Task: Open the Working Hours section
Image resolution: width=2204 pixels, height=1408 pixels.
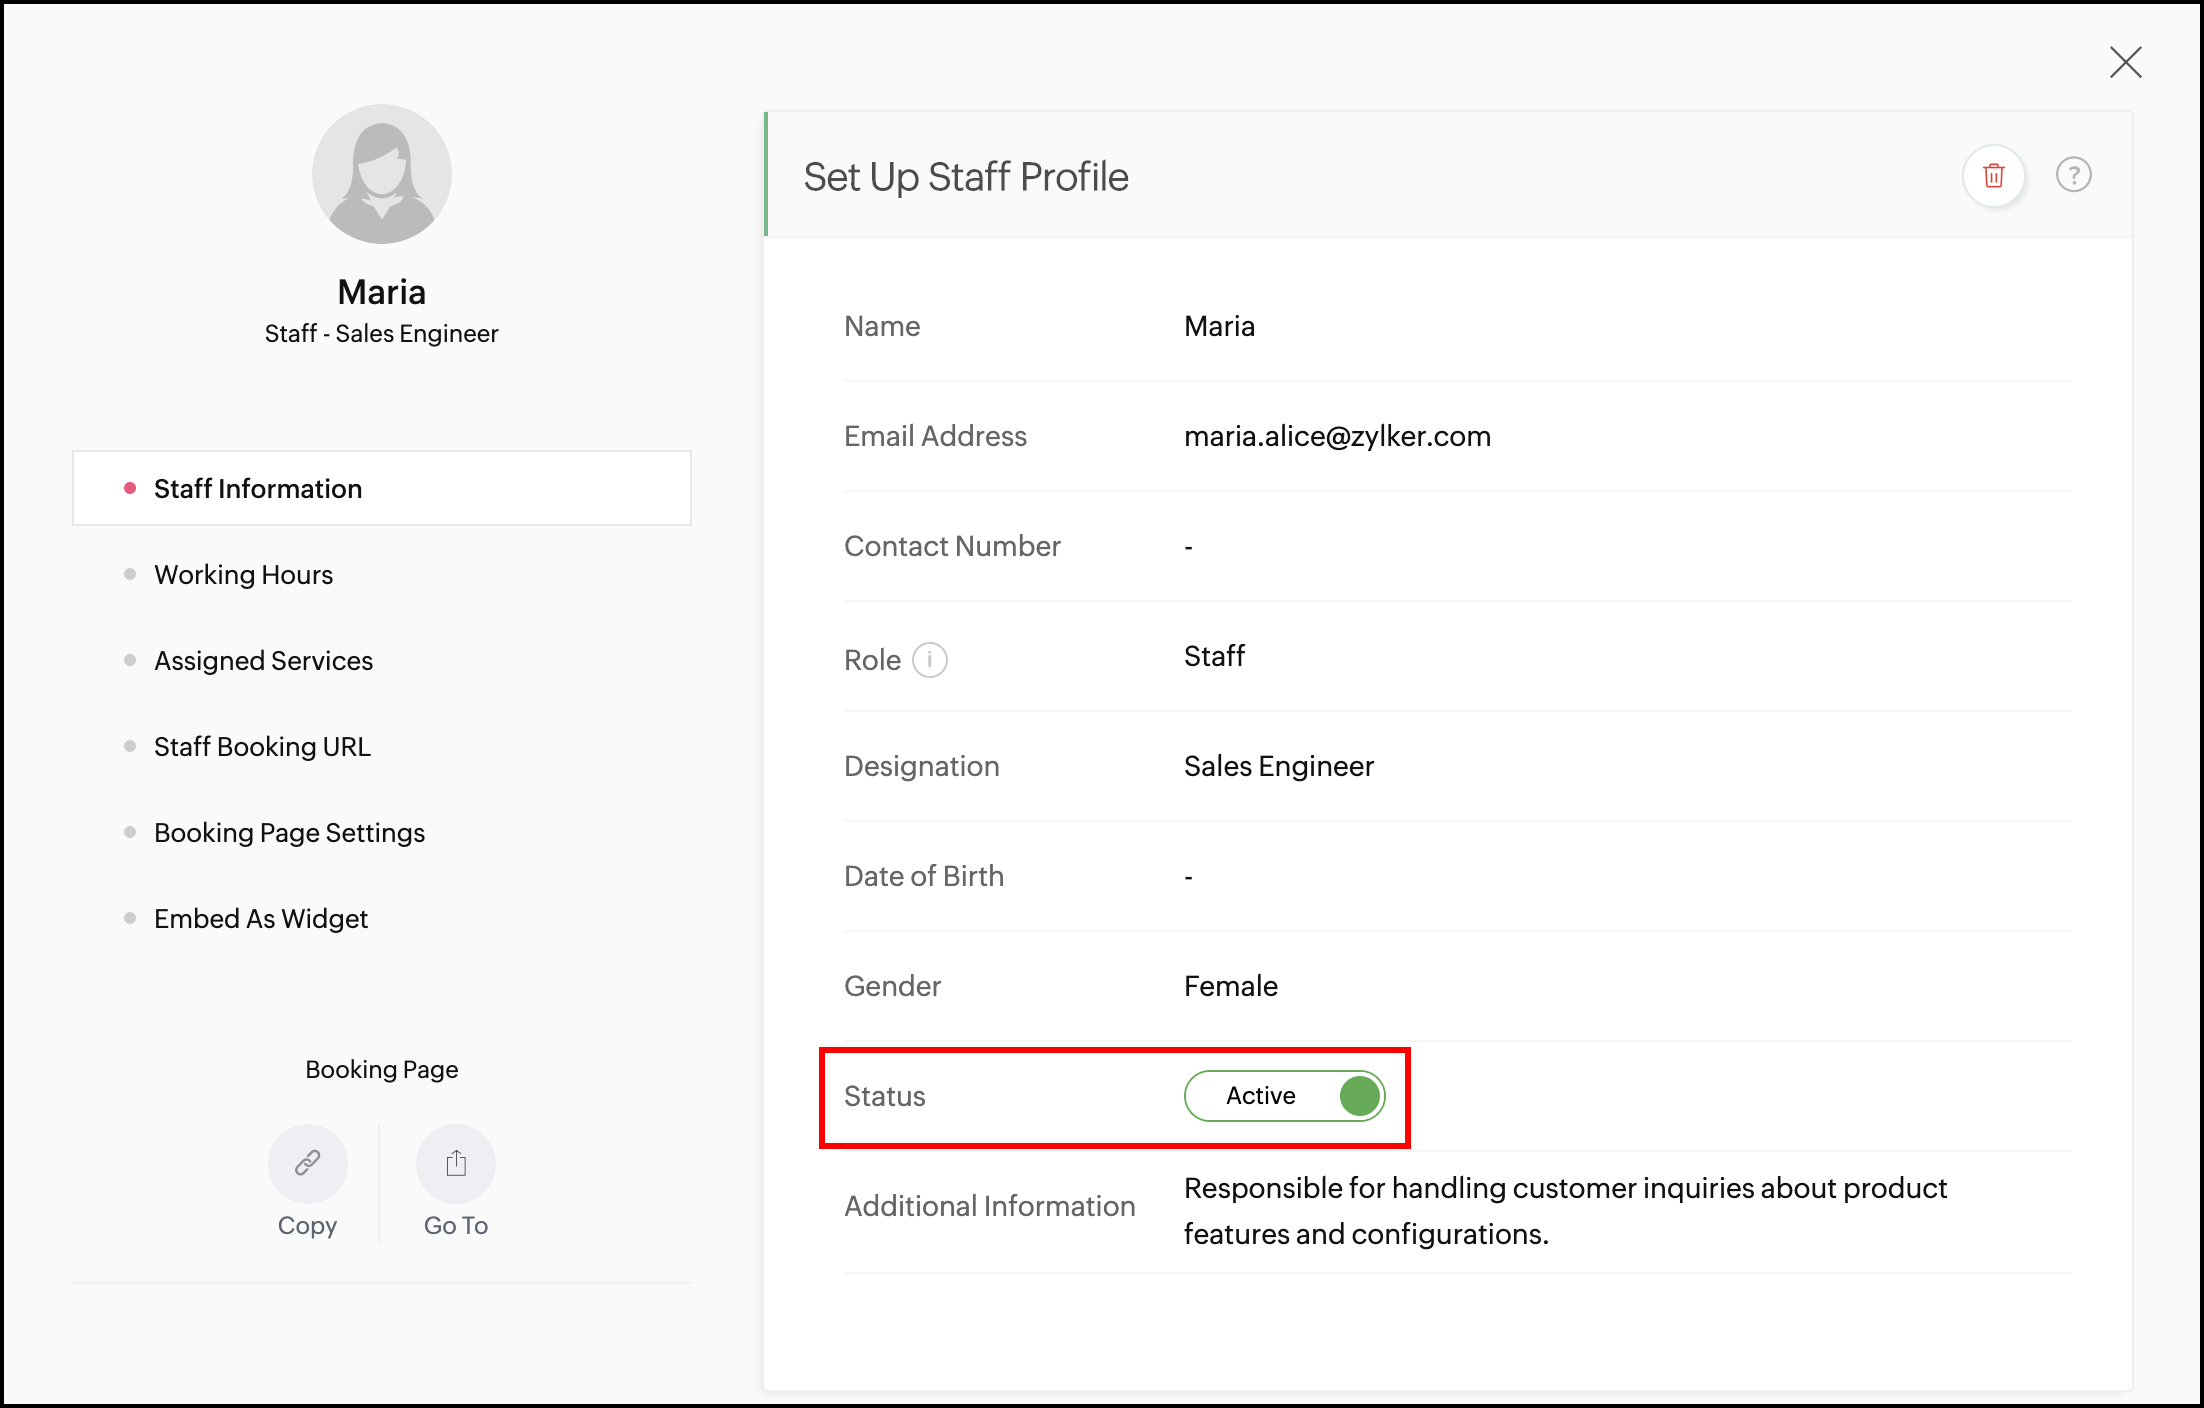Action: click(x=243, y=575)
